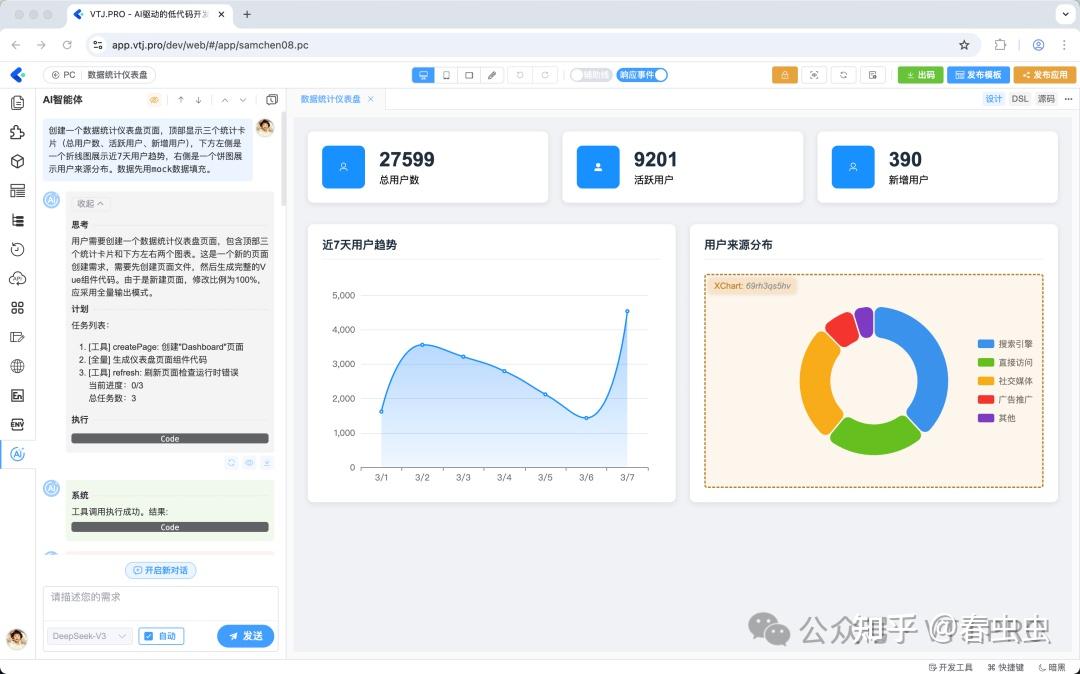Image resolution: width=1080 pixels, height=674 pixels.
Task: Toggle the 辅助线 guidelines switch
Action: pyautogui.click(x=590, y=75)
